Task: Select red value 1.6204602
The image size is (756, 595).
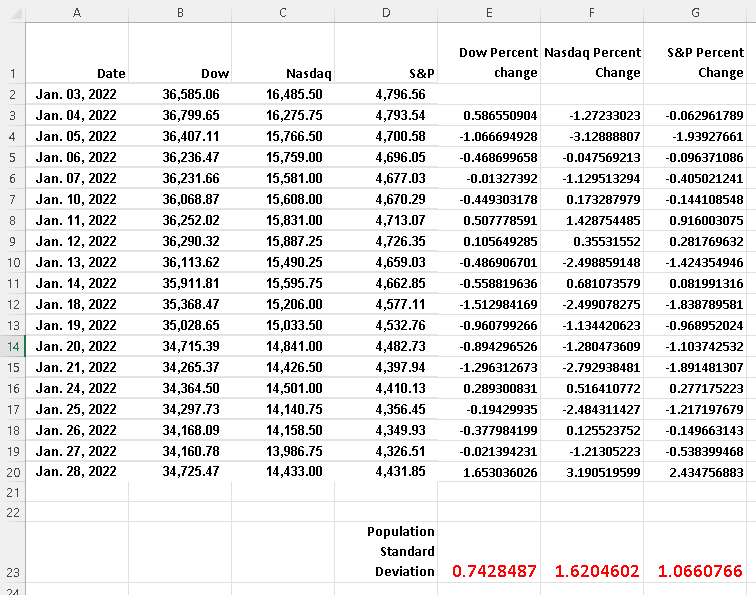Action: (592, 552)
